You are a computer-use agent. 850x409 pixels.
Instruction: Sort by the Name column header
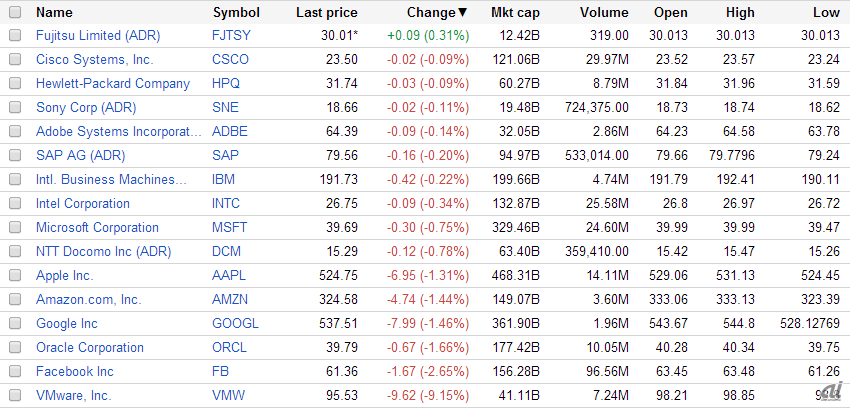coord(54,13)
